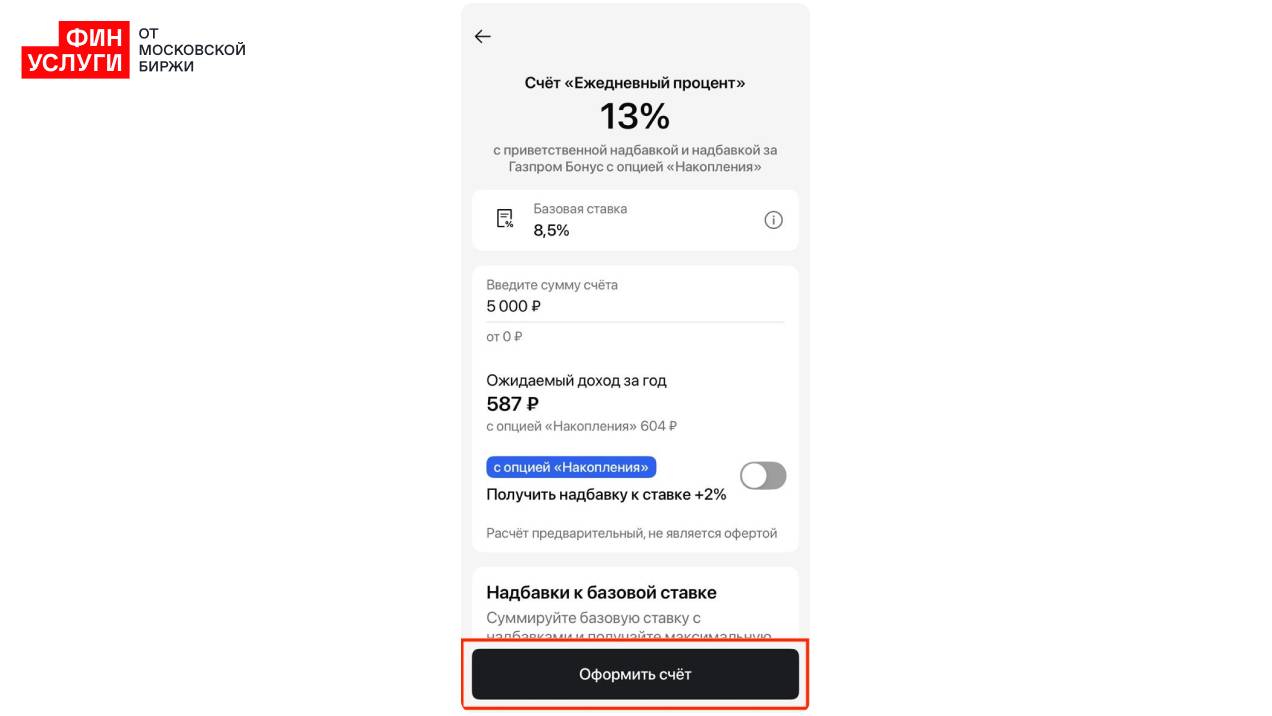Click the 8,5% base rate value
The image size is (1272, 716).
click(551, 231)
